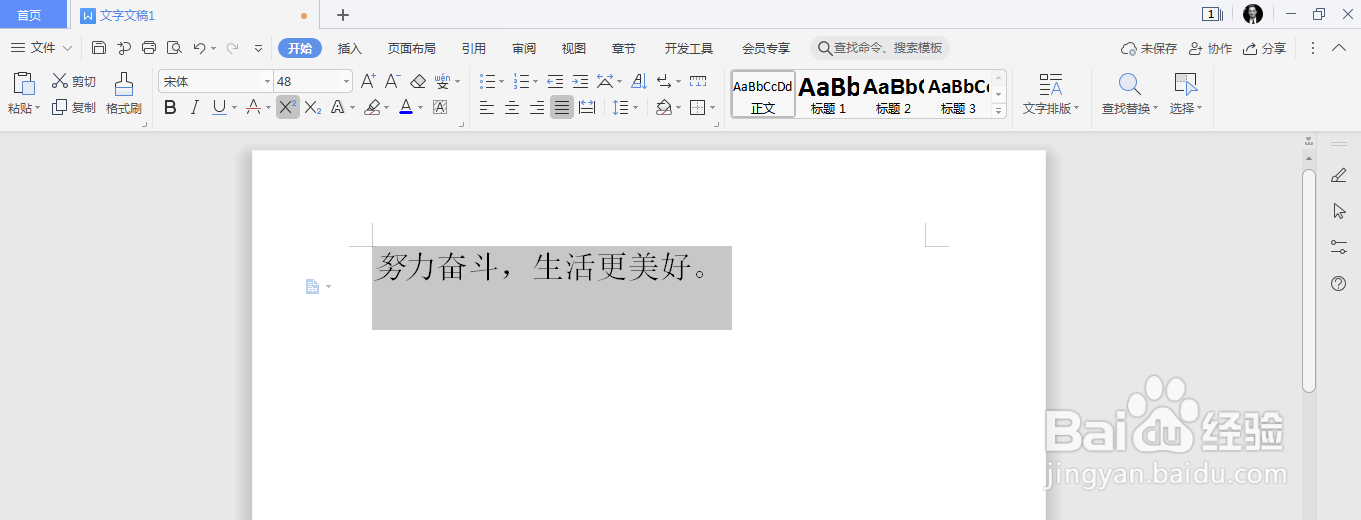Screen dimensions: 1361x520
Task: Click the Select (选择) tool icon
Action: tap(1186, 86)
